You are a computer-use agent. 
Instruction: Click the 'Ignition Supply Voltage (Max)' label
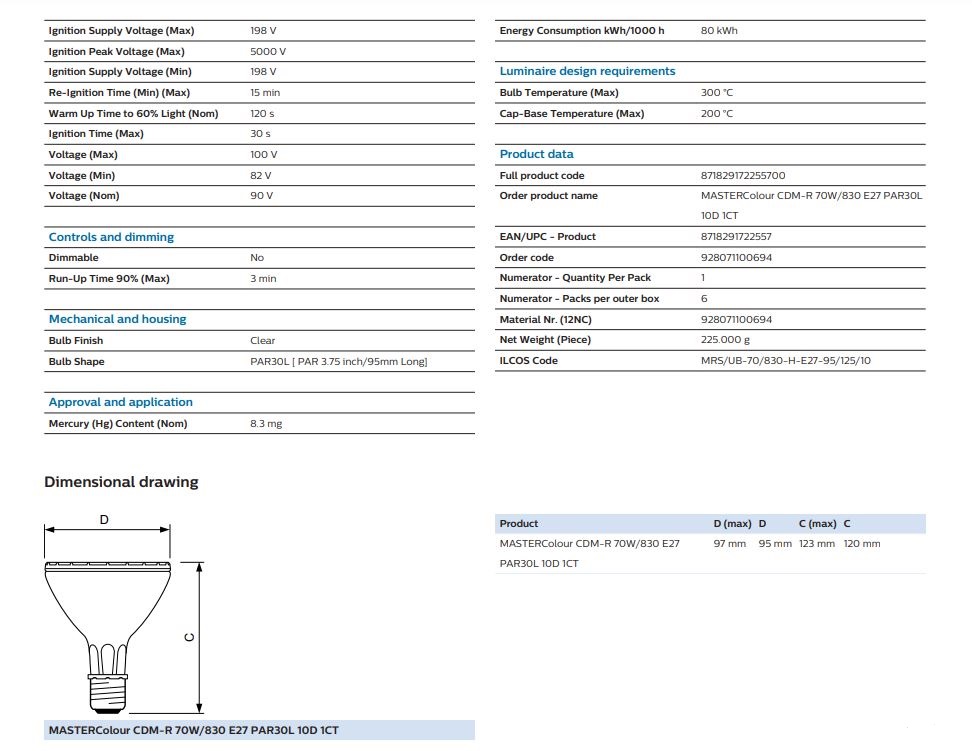[x=122, y=30]
